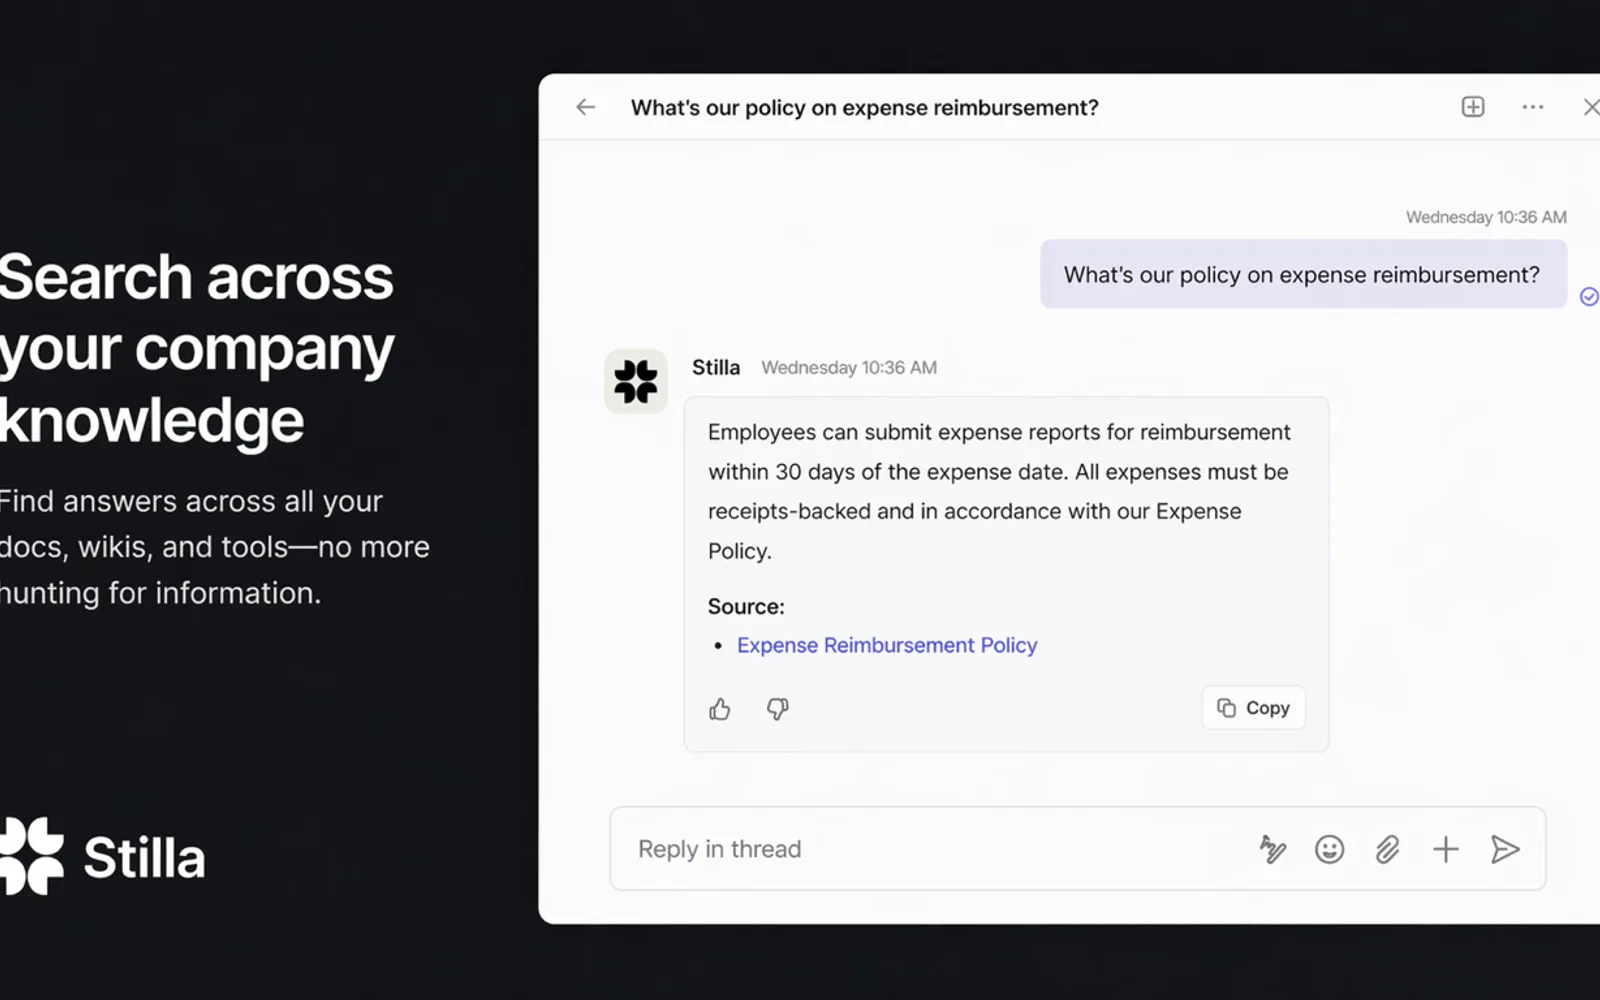Click the Stilla avatar in the chat
Image resolution: width=1600 pixels, height=1000 pixels.
[x=636, y=381]
